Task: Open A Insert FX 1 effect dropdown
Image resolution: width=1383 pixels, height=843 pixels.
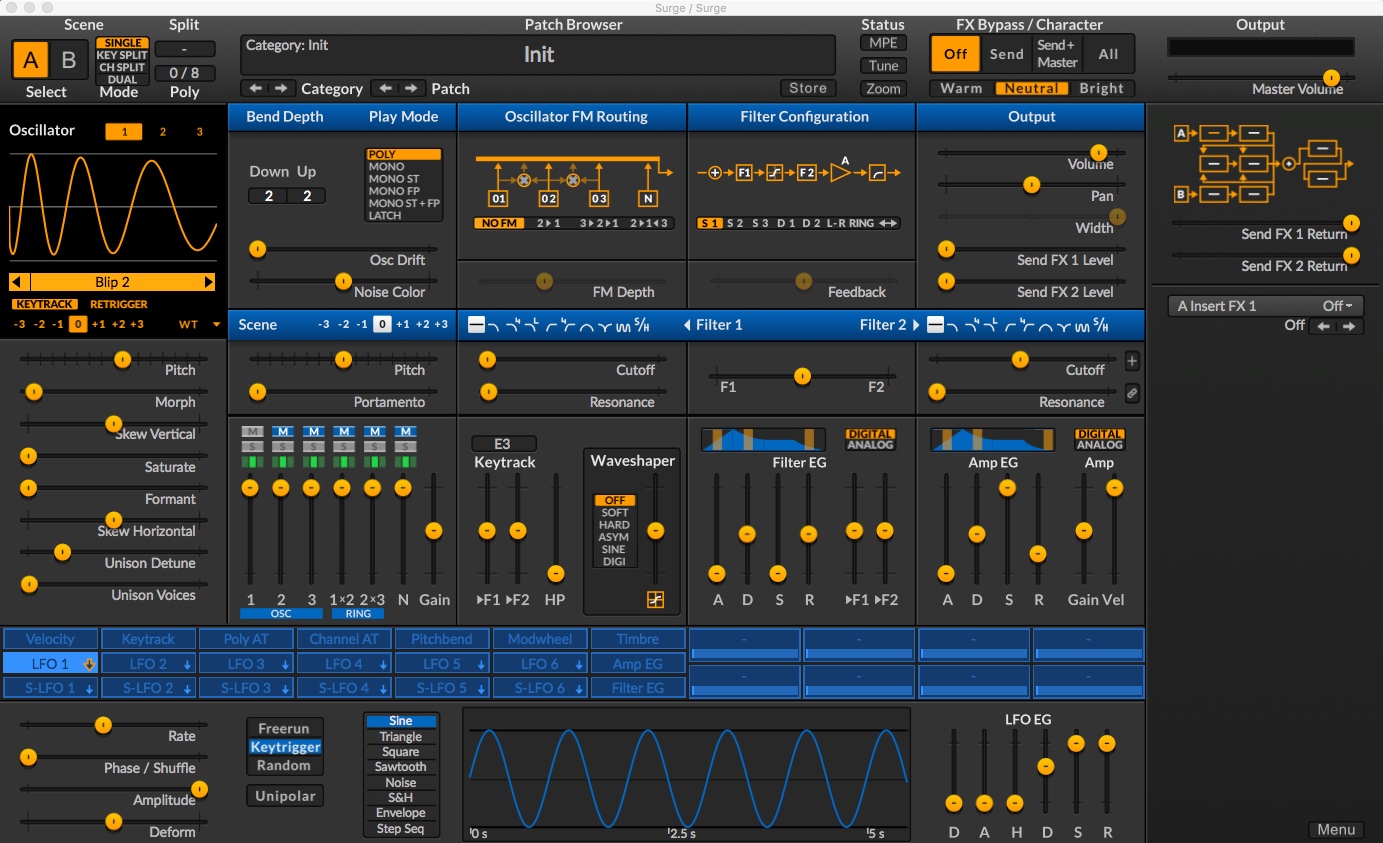Action: pos(1265,306)
